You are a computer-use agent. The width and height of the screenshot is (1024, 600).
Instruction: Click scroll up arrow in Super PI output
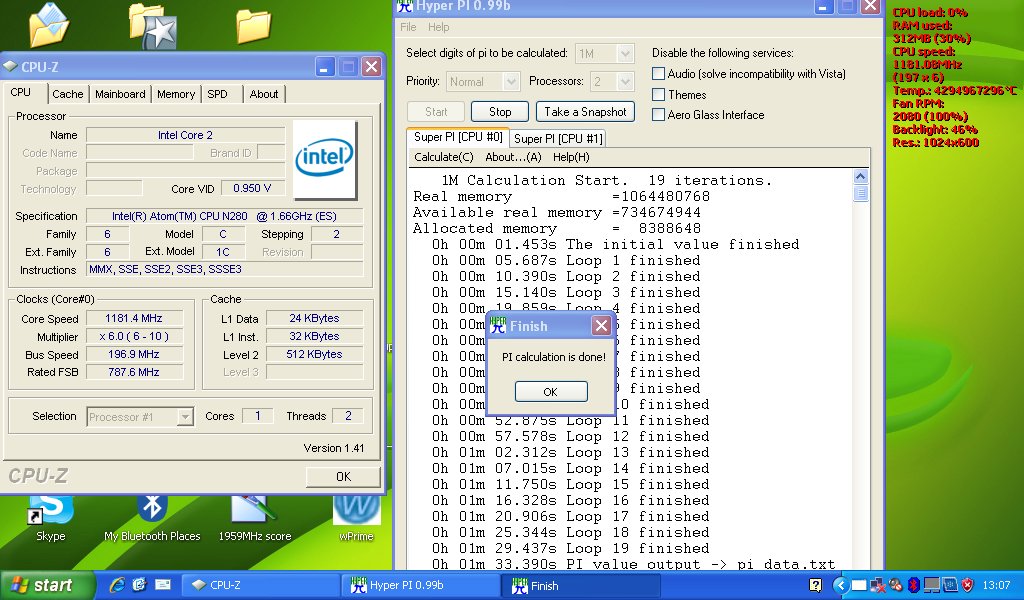(x=860, y=176)
